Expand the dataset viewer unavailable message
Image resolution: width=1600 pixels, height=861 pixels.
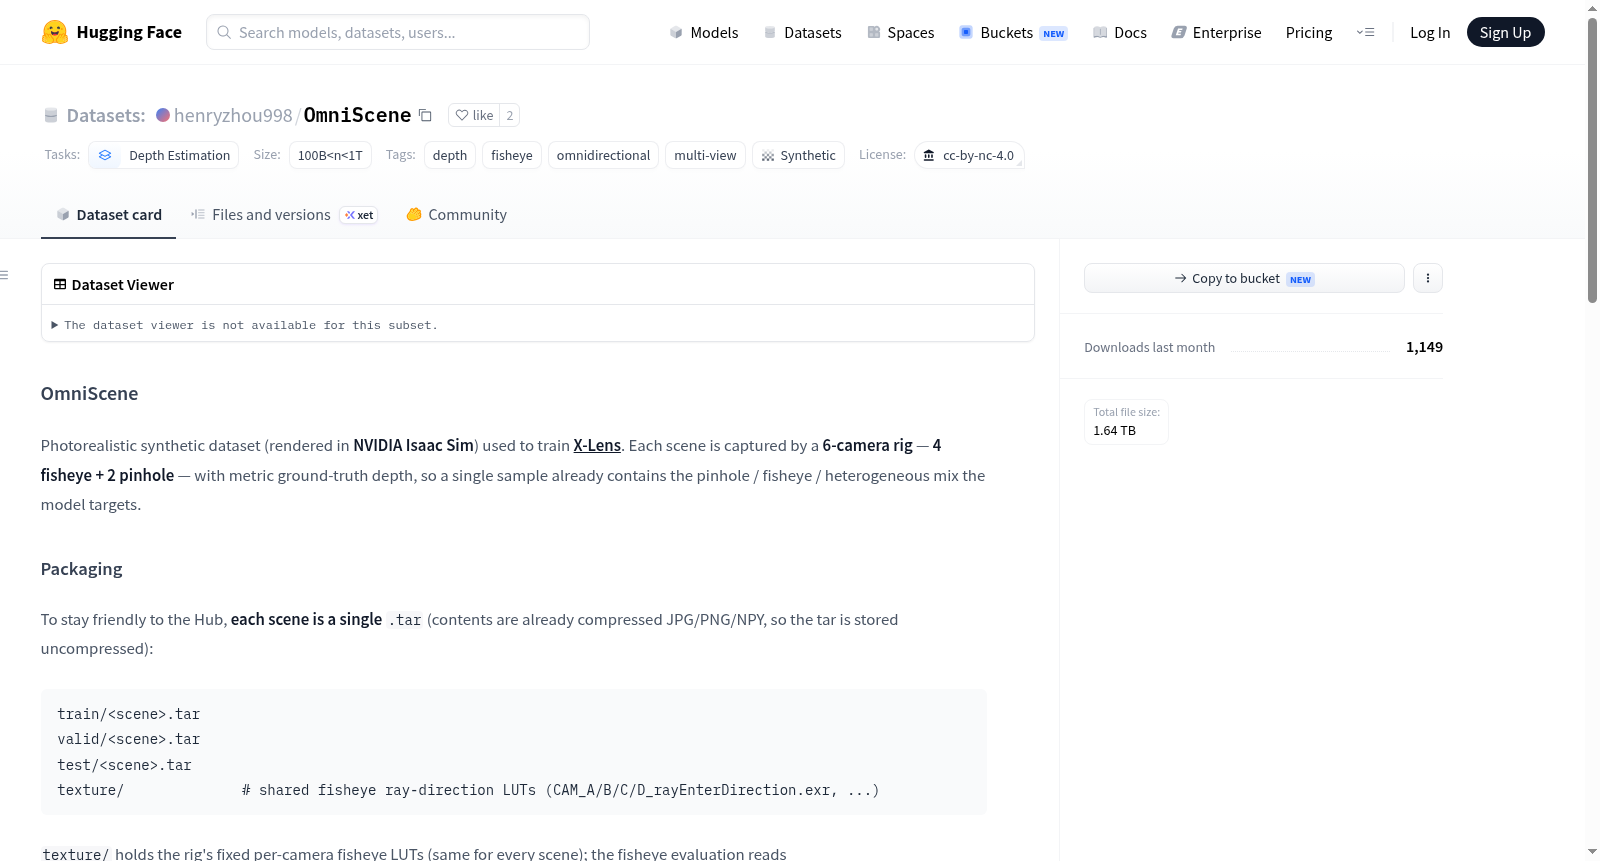pos(245,325)
